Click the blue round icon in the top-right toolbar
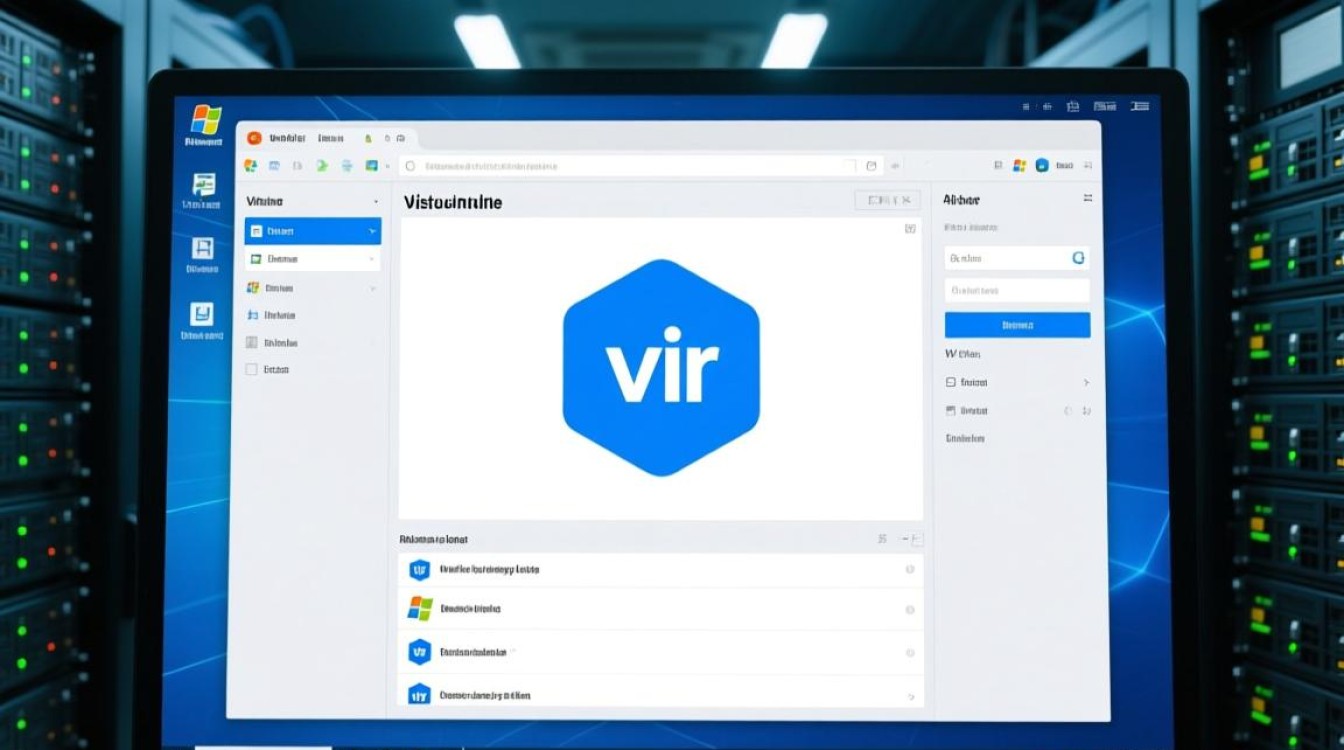The image size is (1344, 750). pyautogui.click(x=1042, y=166)
